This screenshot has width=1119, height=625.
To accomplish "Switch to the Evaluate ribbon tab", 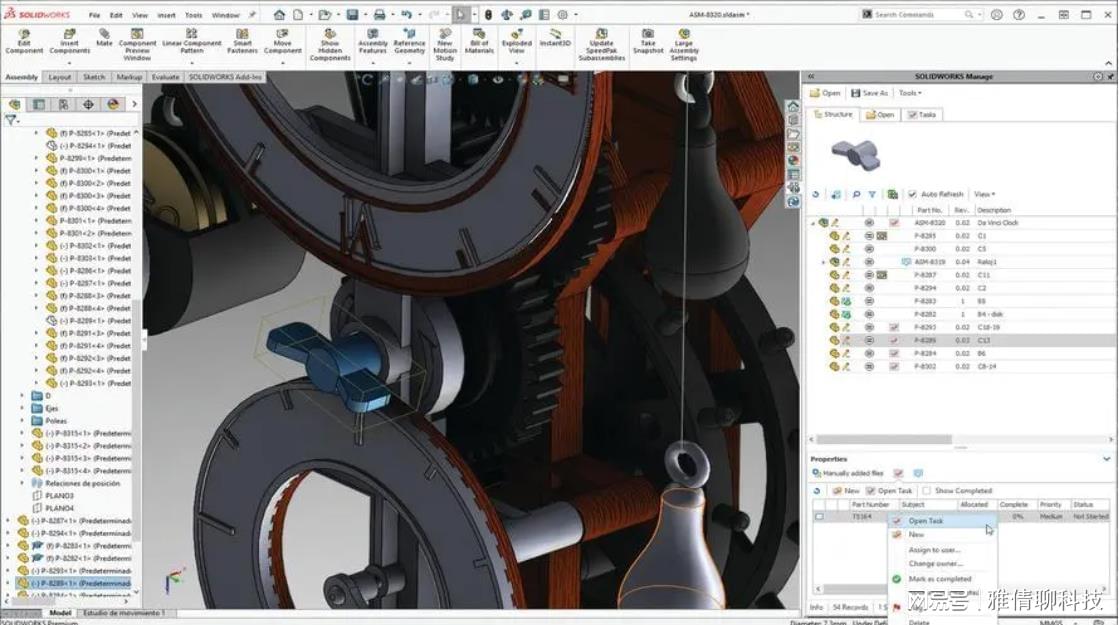I will [166, 77].
